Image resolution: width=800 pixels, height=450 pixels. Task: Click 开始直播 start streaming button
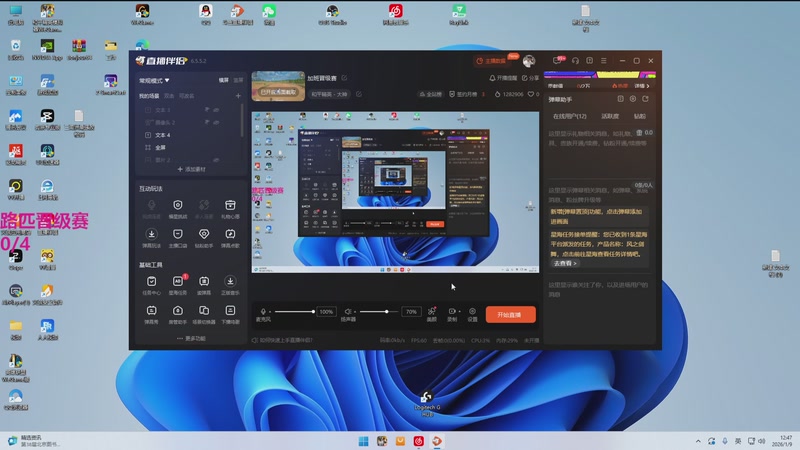(x=510, y=315)
